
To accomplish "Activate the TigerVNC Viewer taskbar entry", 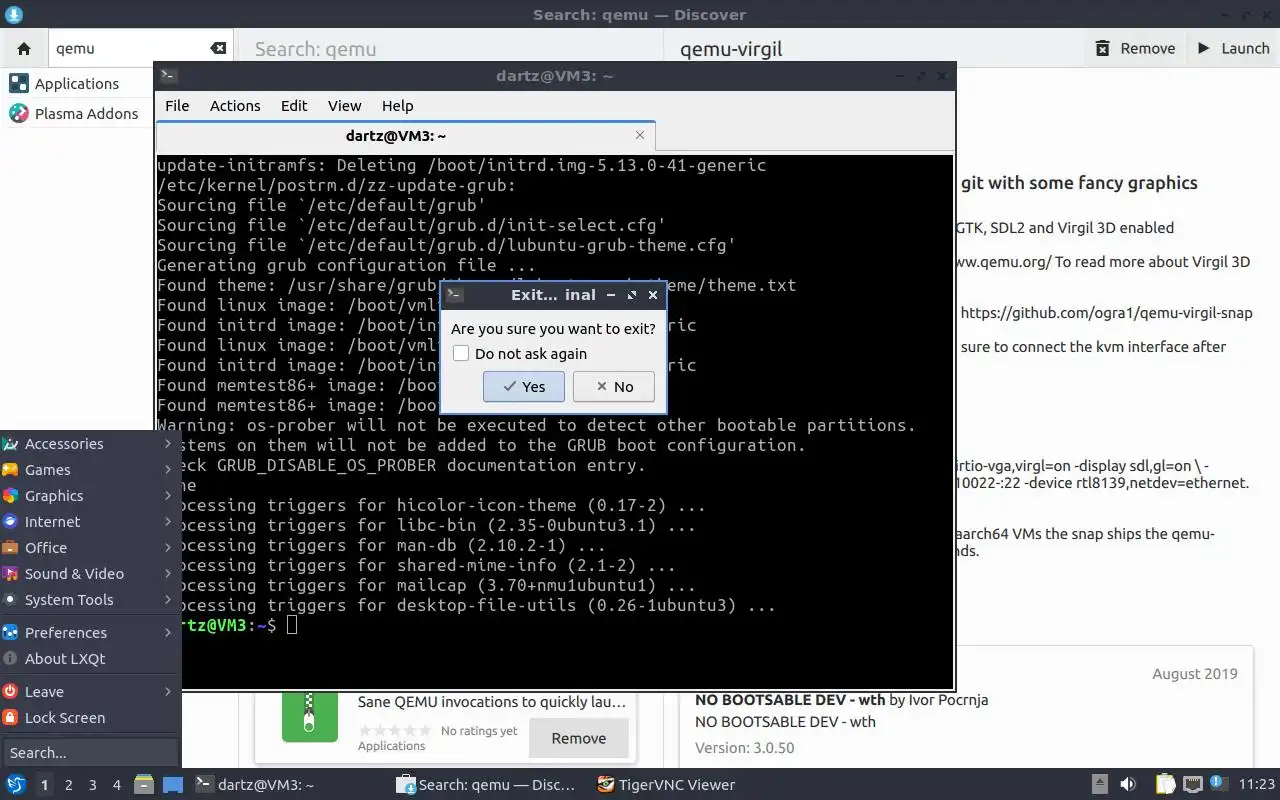I will (692, 785).
